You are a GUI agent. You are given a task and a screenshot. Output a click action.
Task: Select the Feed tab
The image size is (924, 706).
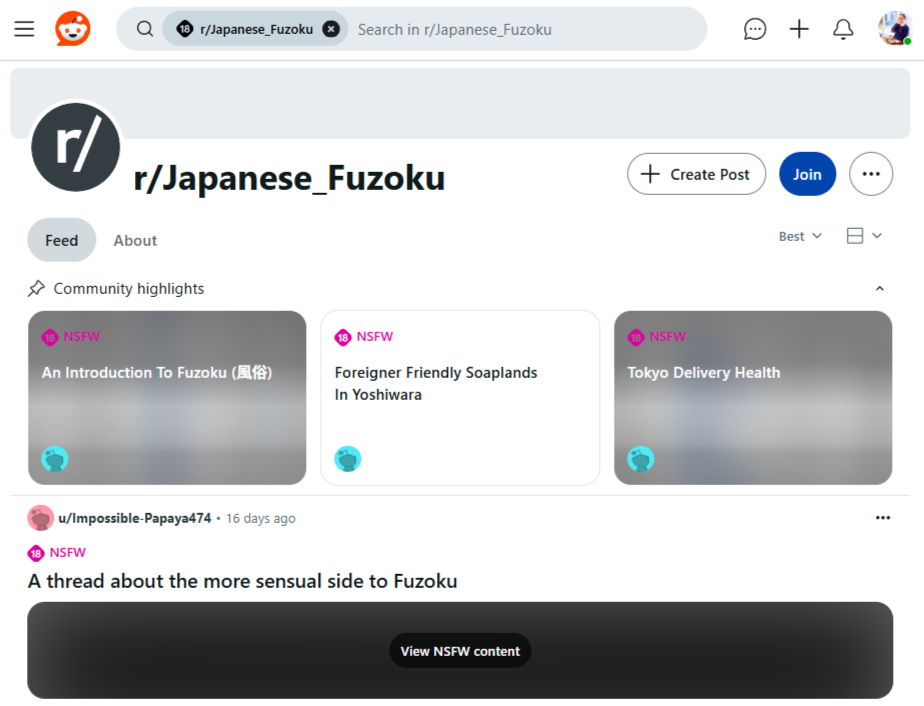coord(61,240)
